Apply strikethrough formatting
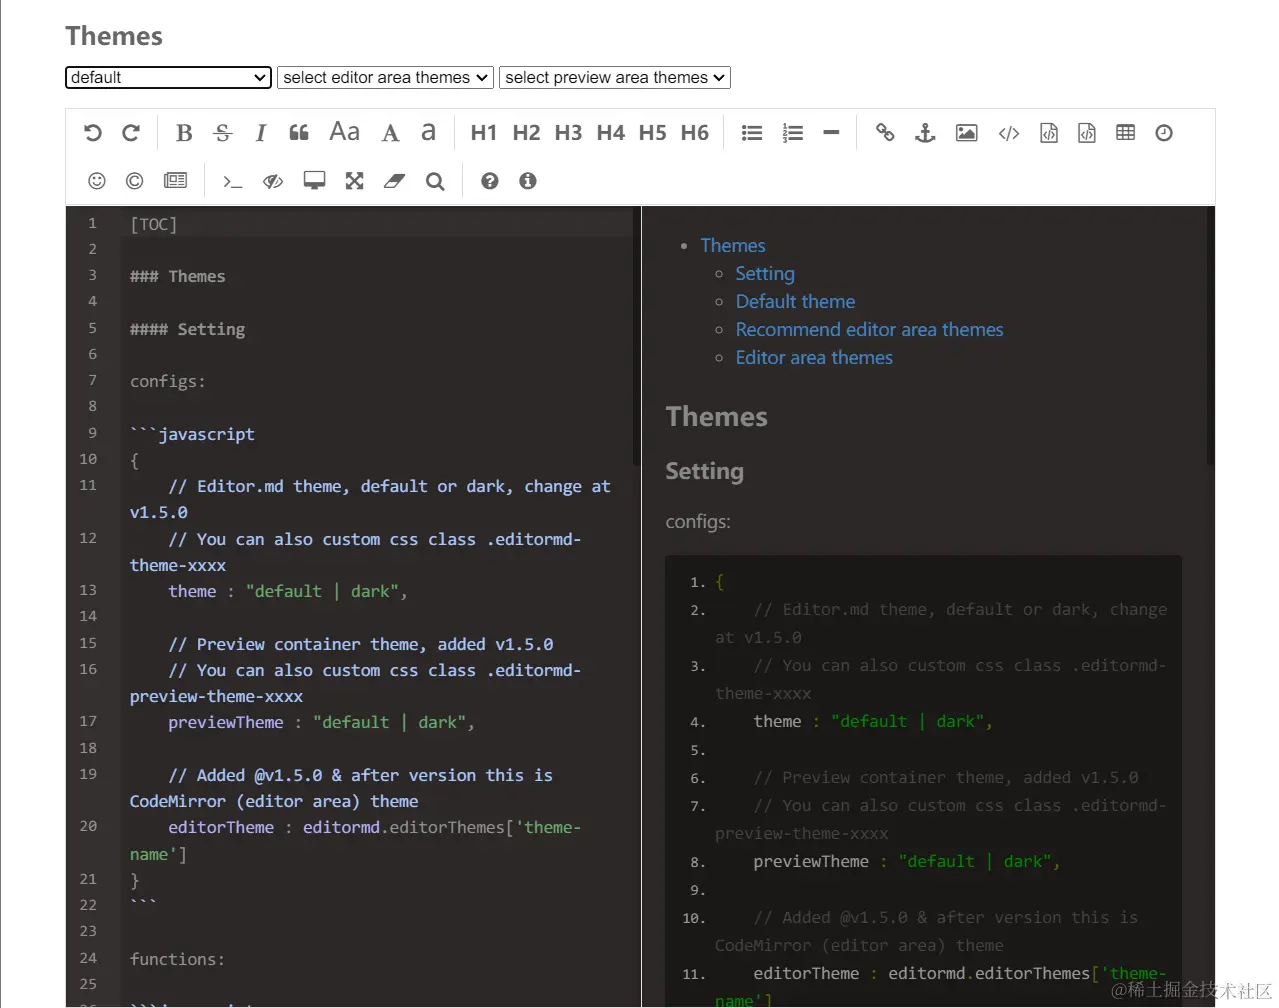Image resolution: width=1279 pixels, height=1008 pixels. [223, 133]
